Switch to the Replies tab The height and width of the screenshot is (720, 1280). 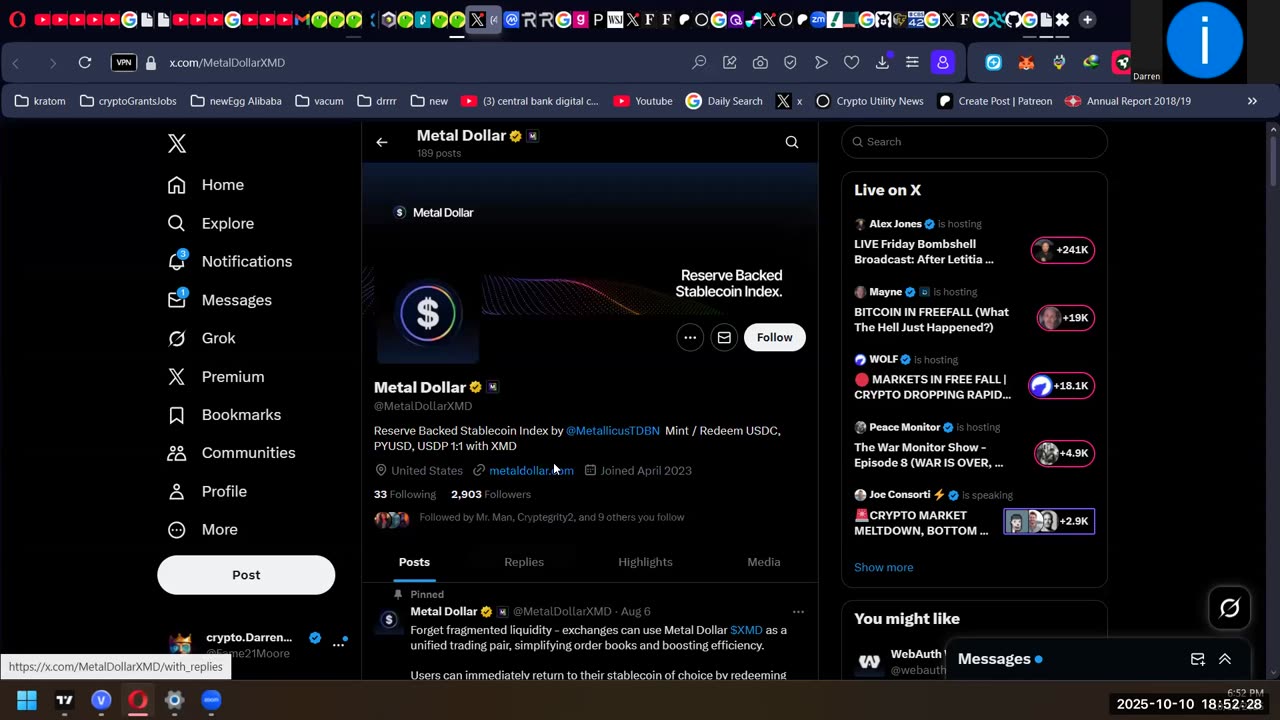tap(524, 562)
